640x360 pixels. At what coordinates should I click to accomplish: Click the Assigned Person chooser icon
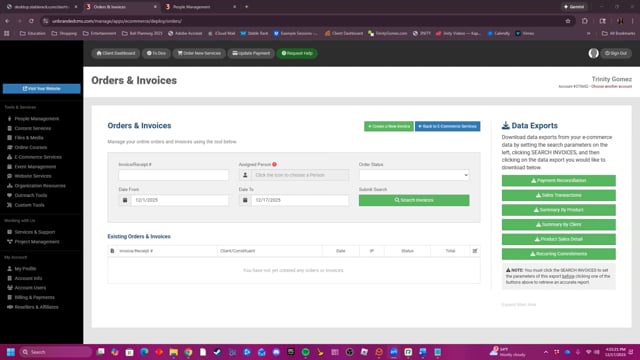pyautogui.click(x=245, y=175)
